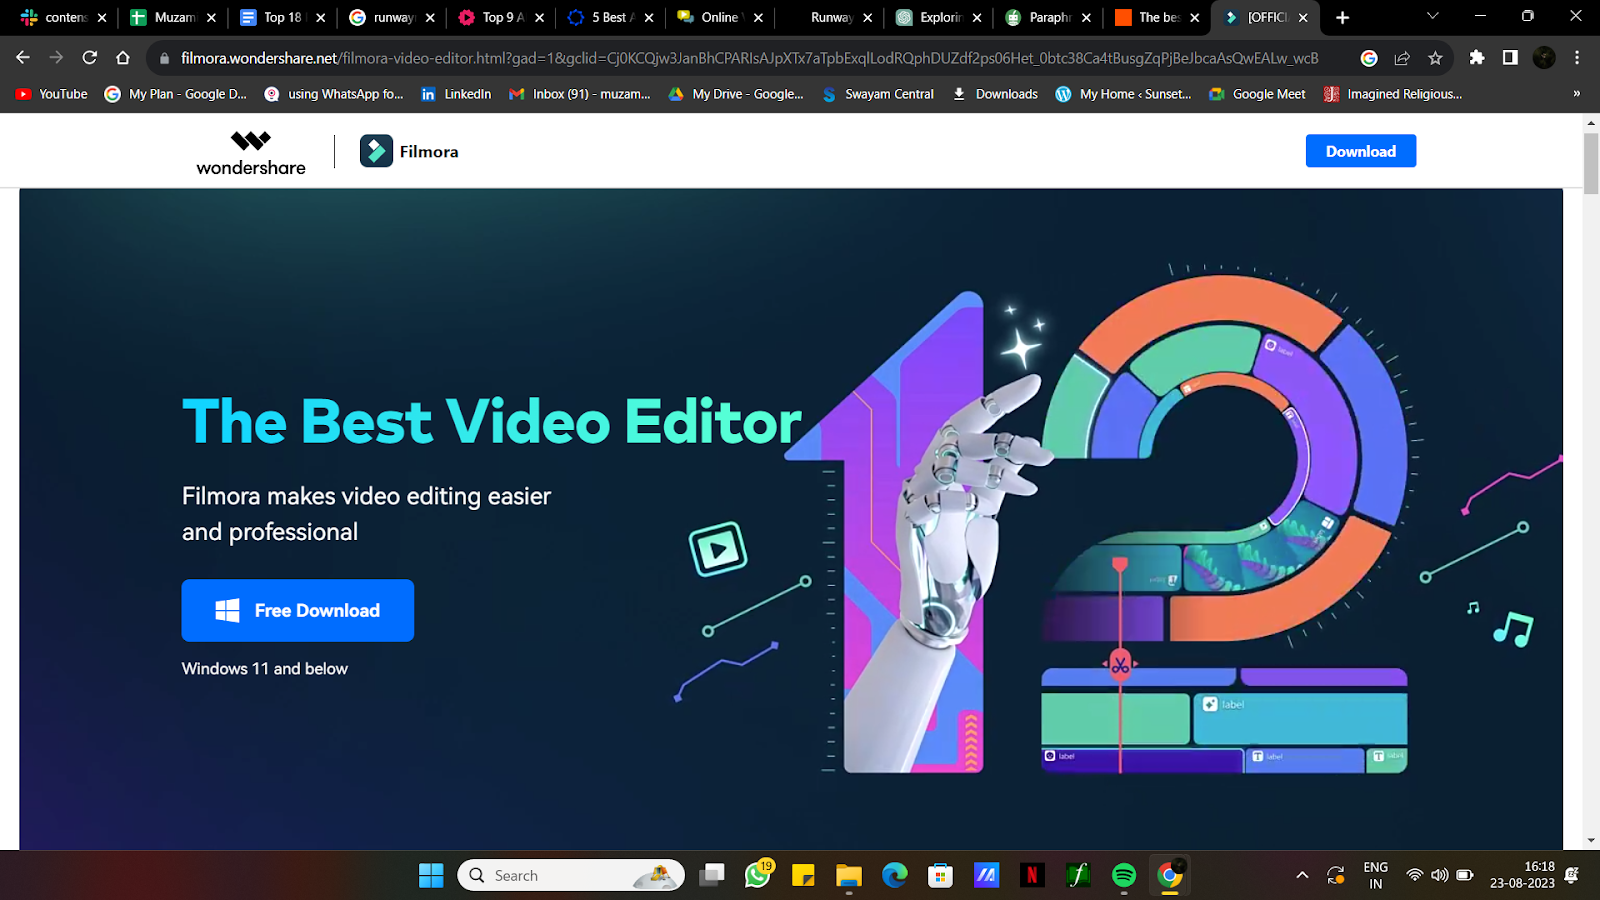Open Microsoft Store from taskbar

pos(940,875)
